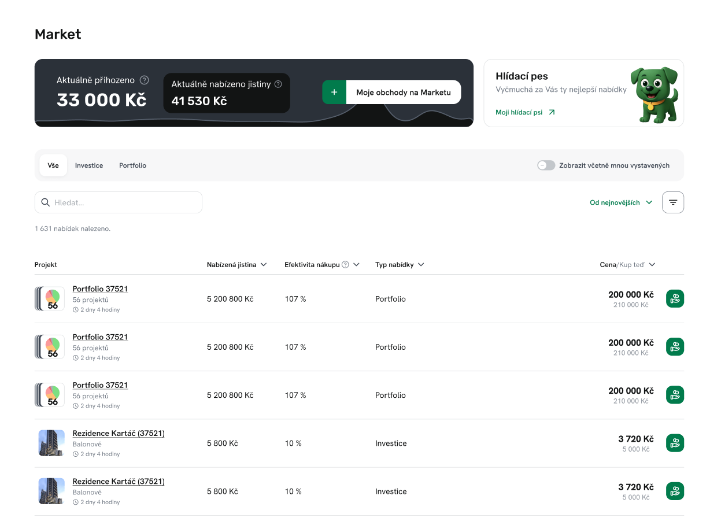Screen dimensions: 716x519
Task: Open the filter settings icon button
Action: click(x=673, y=202)
